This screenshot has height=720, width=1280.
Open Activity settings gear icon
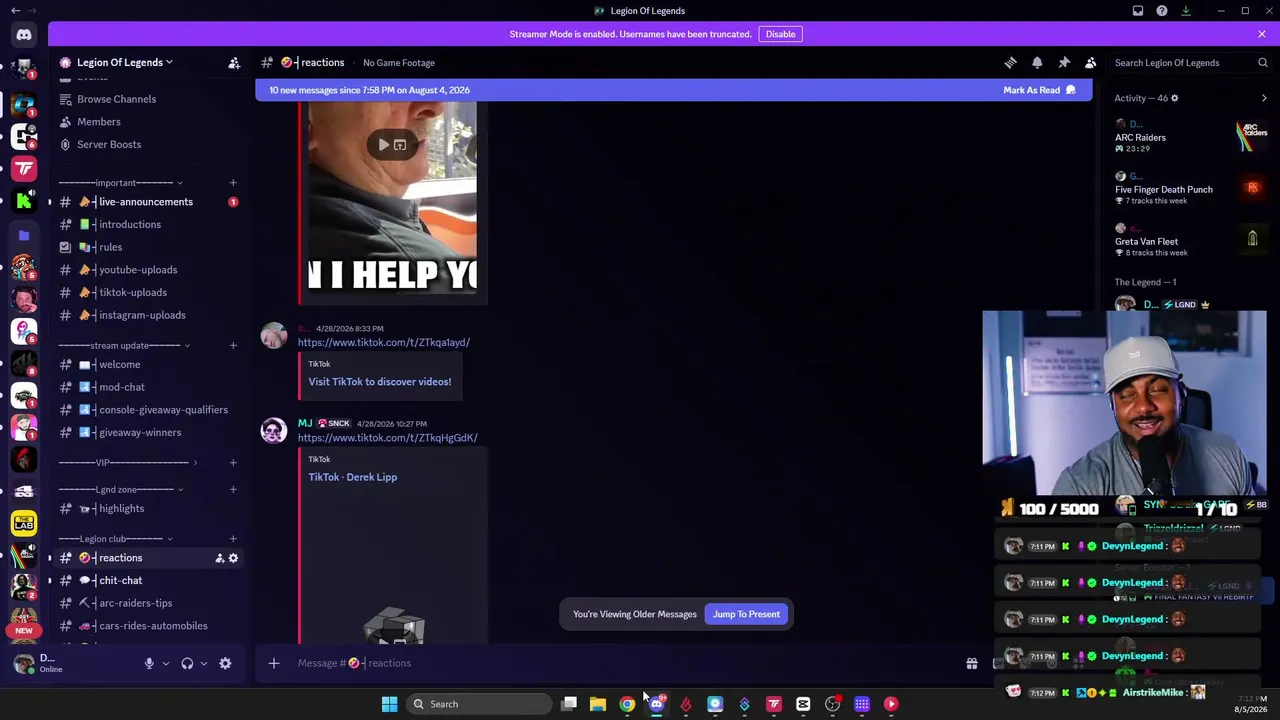click(x=1174, y=98)
